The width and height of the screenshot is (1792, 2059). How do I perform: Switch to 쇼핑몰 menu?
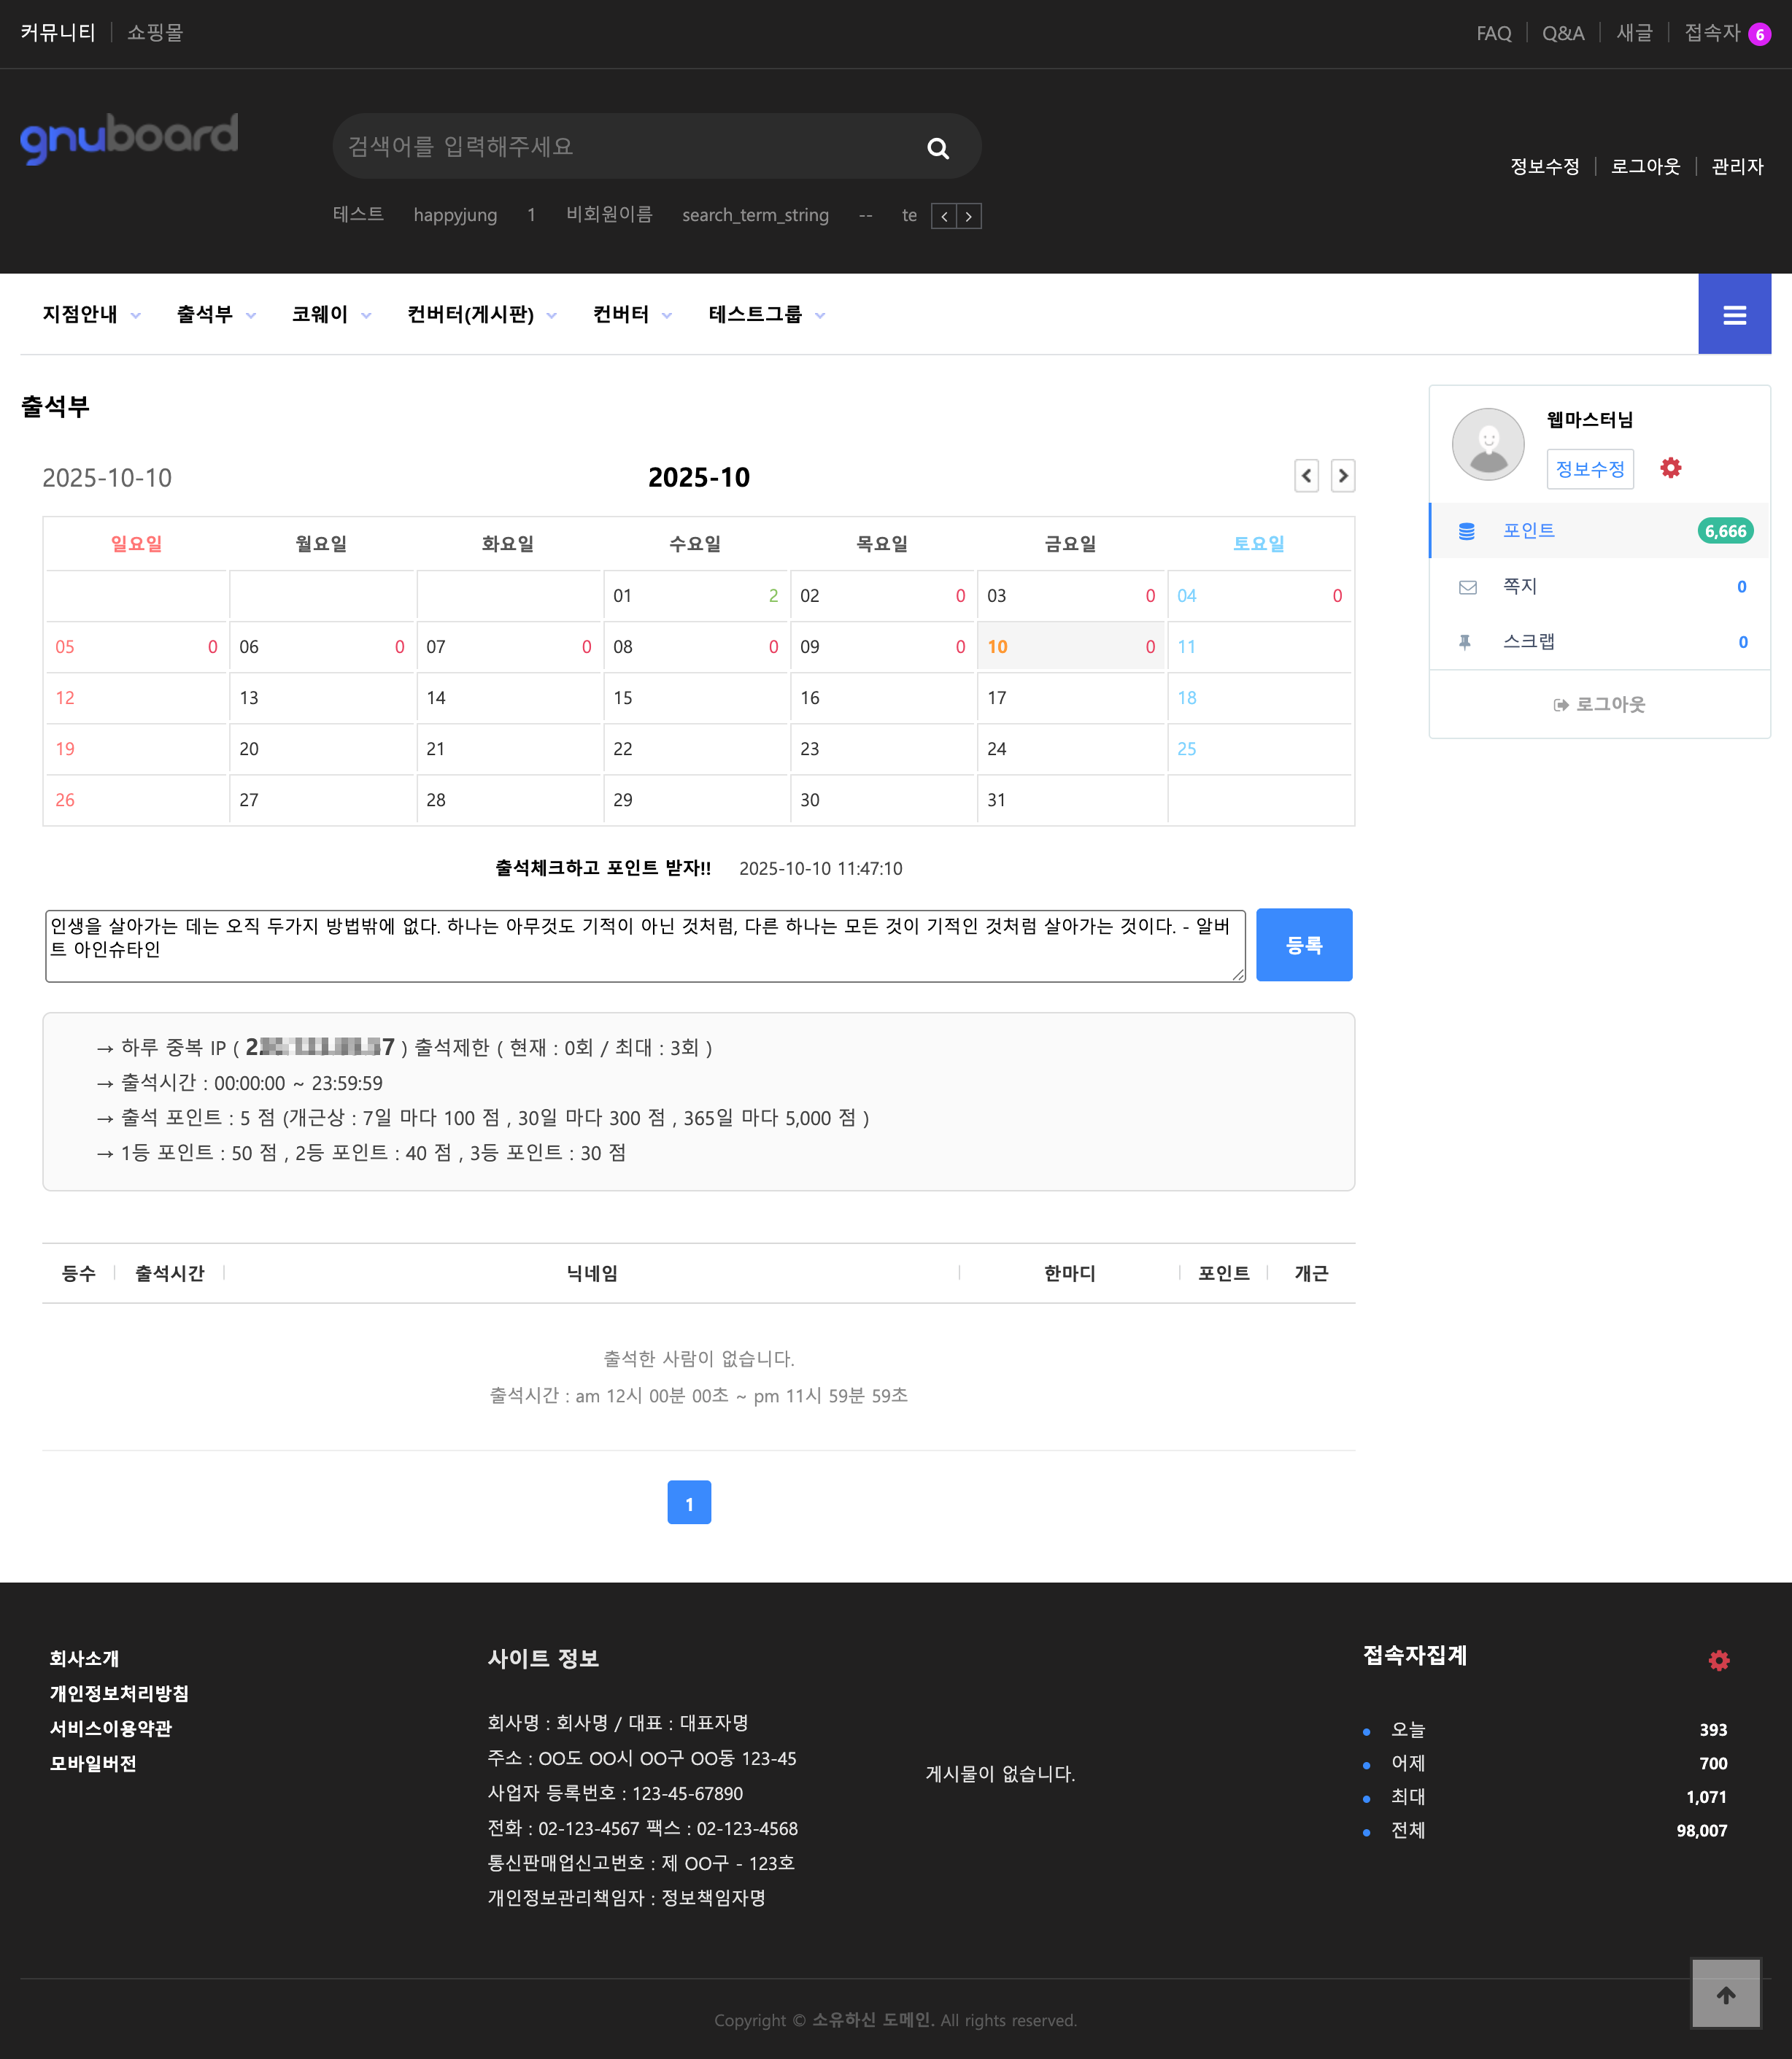154,32
